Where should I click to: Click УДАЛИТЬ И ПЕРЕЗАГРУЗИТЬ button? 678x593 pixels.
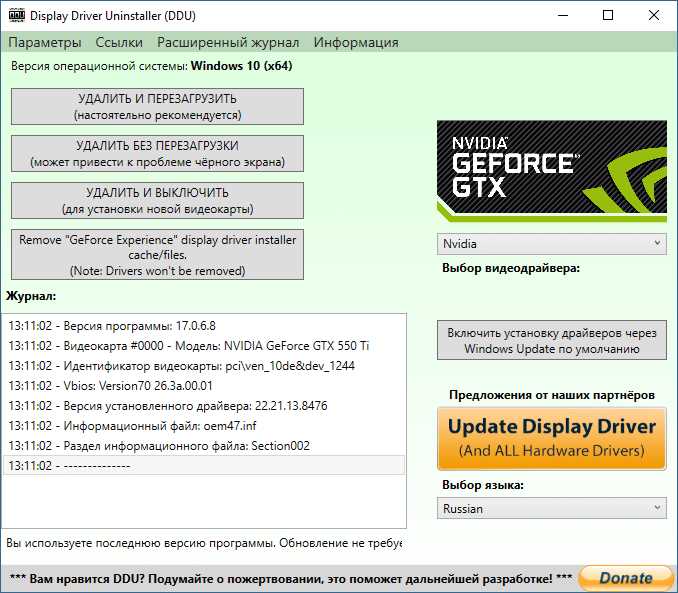tap(157, 107)
